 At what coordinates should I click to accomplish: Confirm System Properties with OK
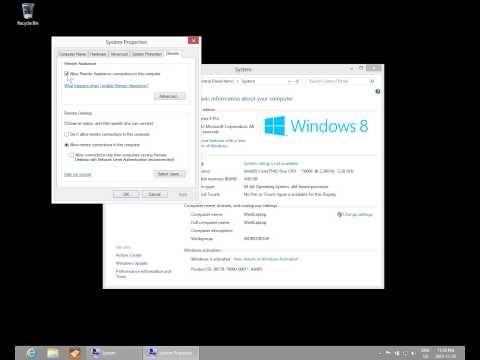point(126,194)
